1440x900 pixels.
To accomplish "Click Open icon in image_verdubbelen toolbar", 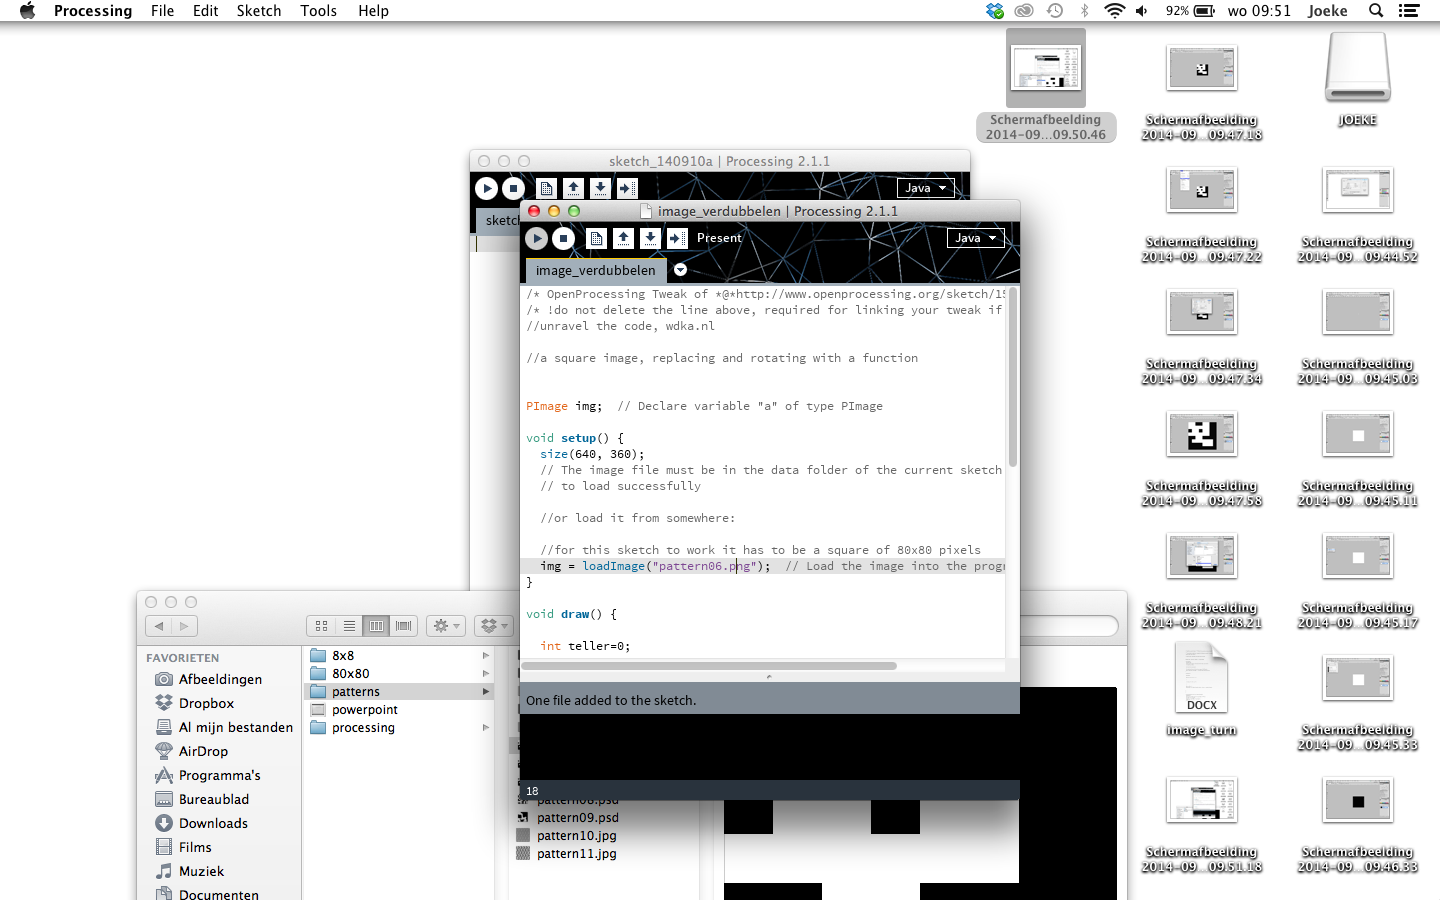I will pos(623,238).
